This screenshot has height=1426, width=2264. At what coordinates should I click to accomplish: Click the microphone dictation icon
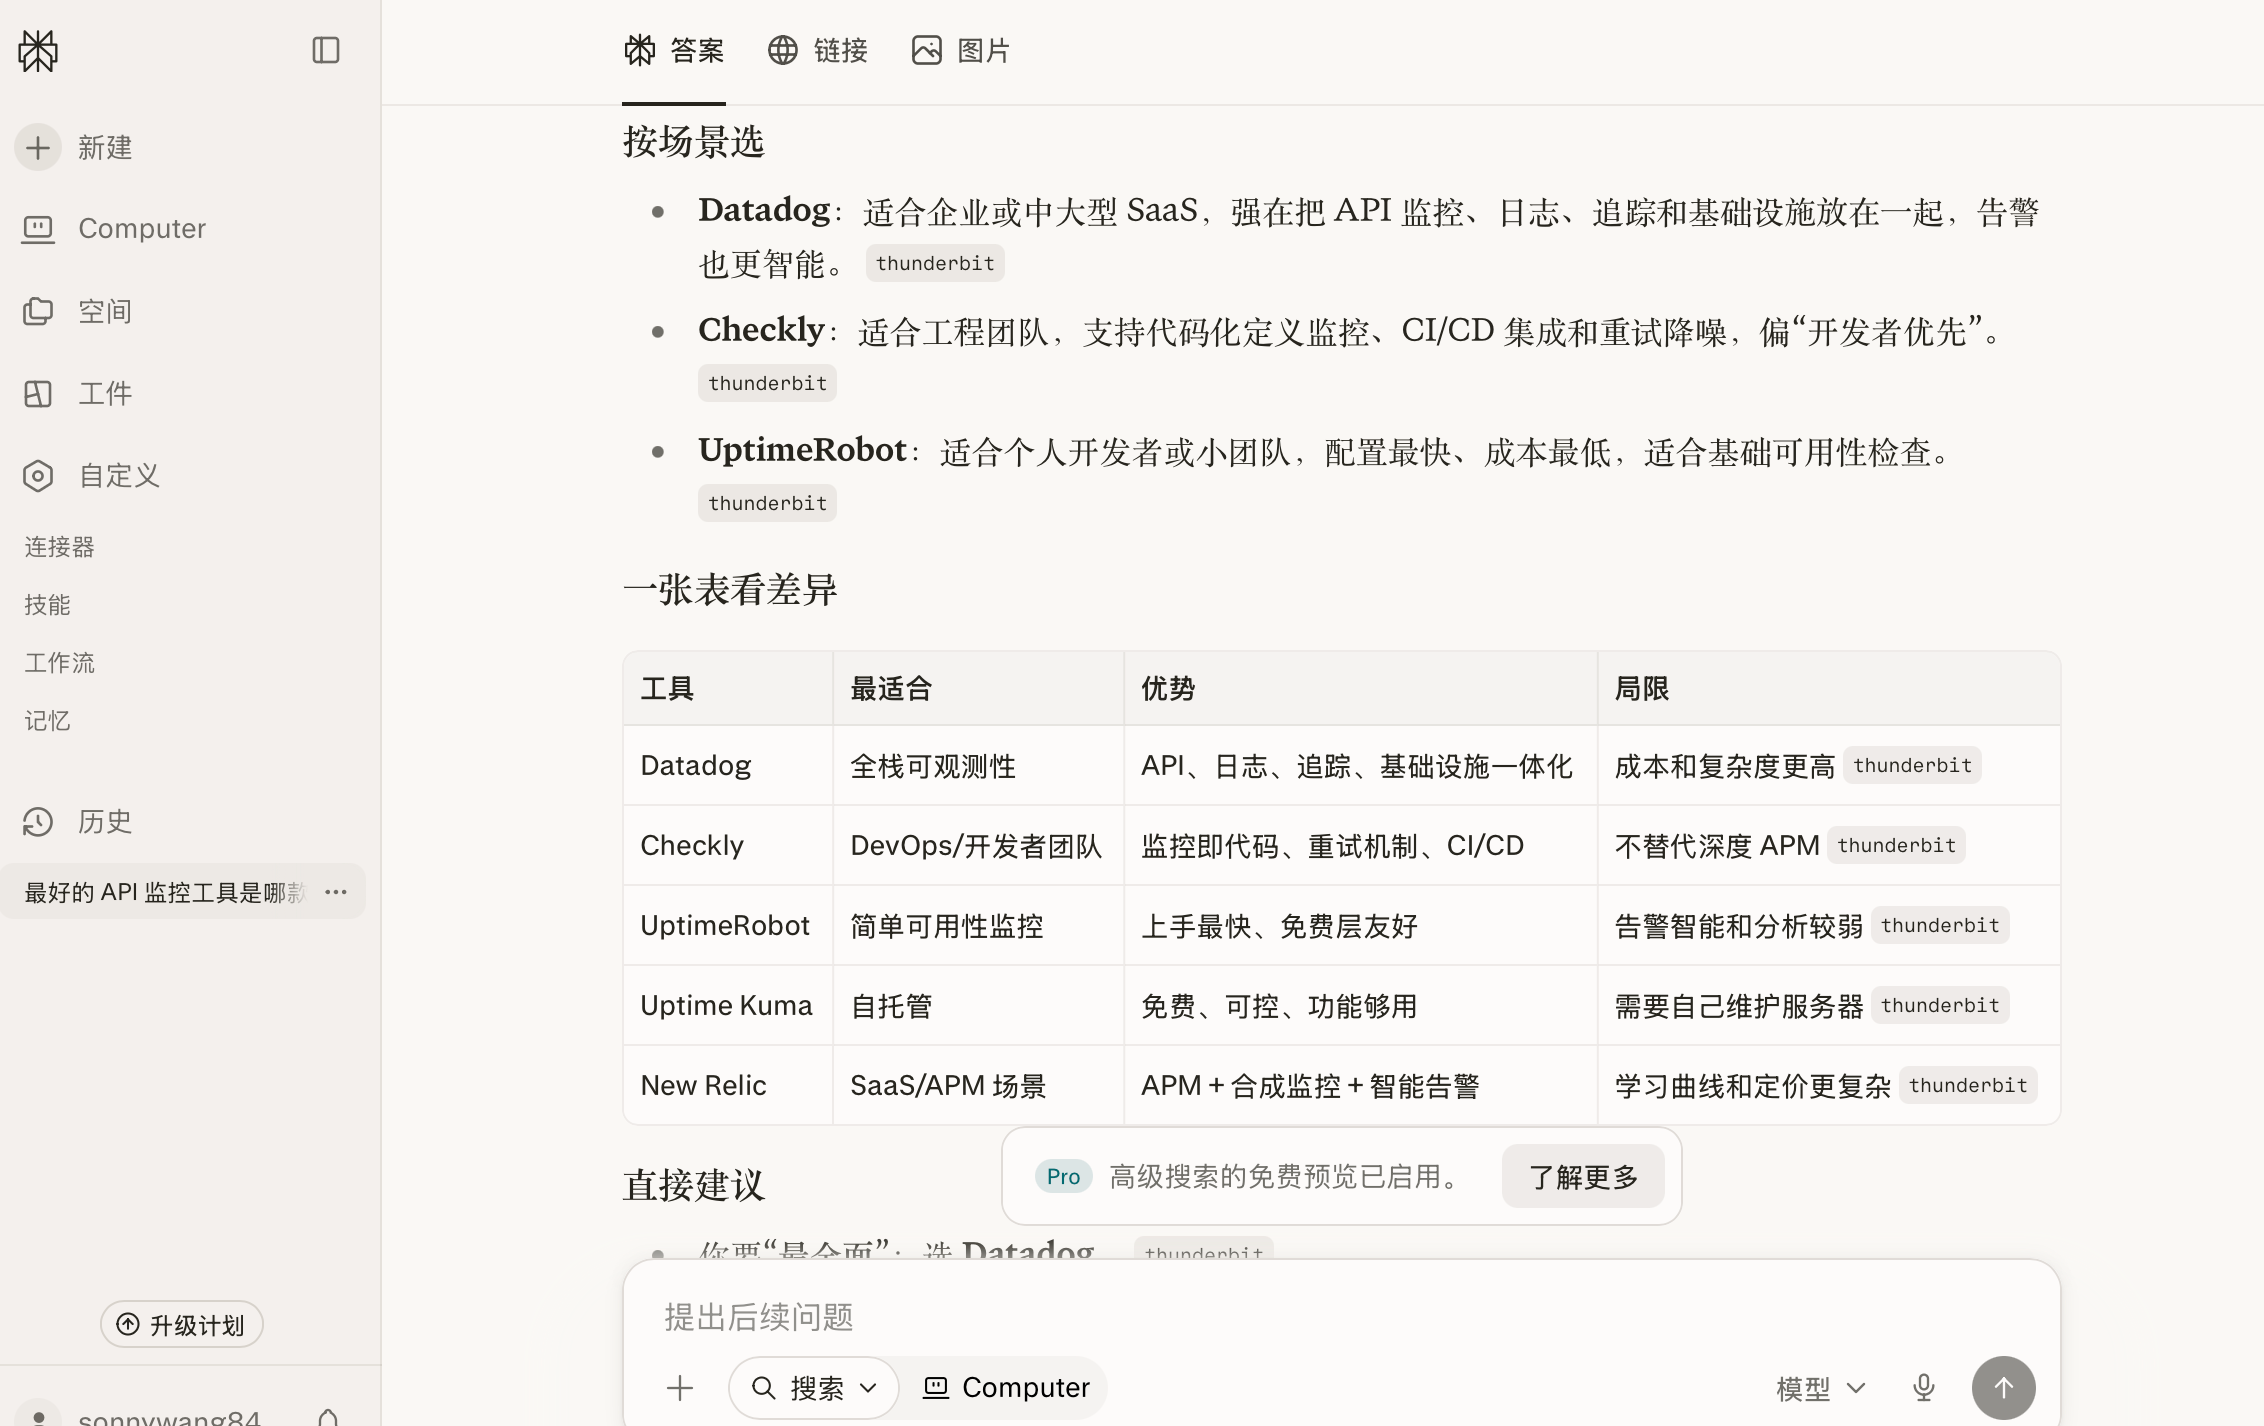tap(1924, 1388)
